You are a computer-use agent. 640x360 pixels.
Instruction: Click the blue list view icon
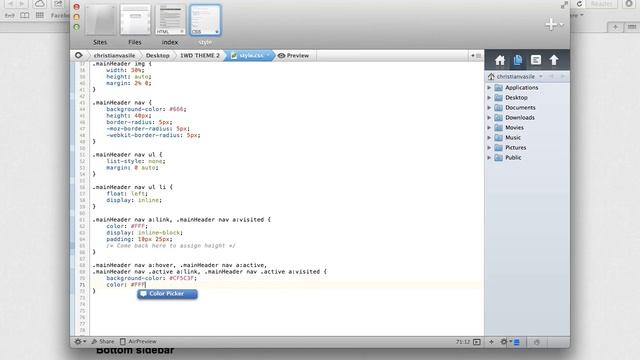[x=517, y=342]
